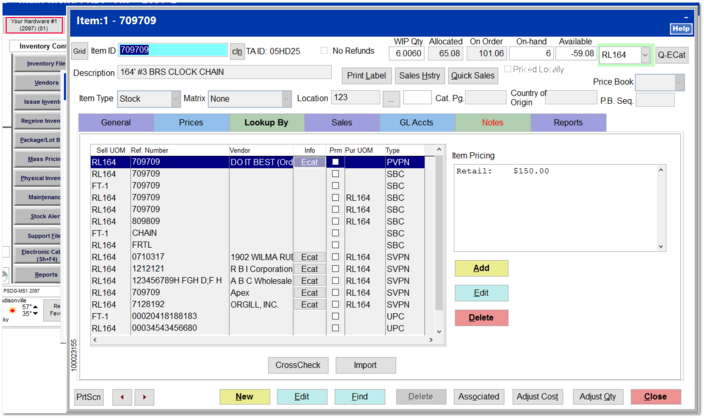The height and width of the screenshot is (418, 704).
Task: Click the Adjust Qty button
Action: pyautogui.click(x=598, y=397)
